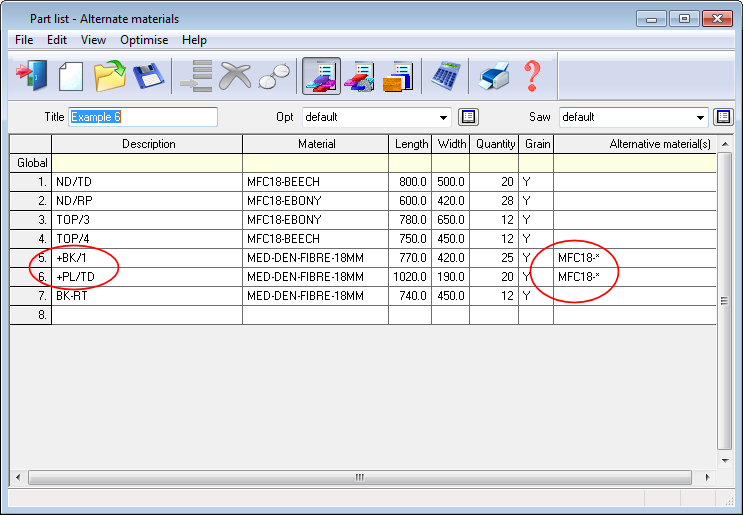743x515 pixels.
Task: Select row header number 8
Action: tap(31, 315)
